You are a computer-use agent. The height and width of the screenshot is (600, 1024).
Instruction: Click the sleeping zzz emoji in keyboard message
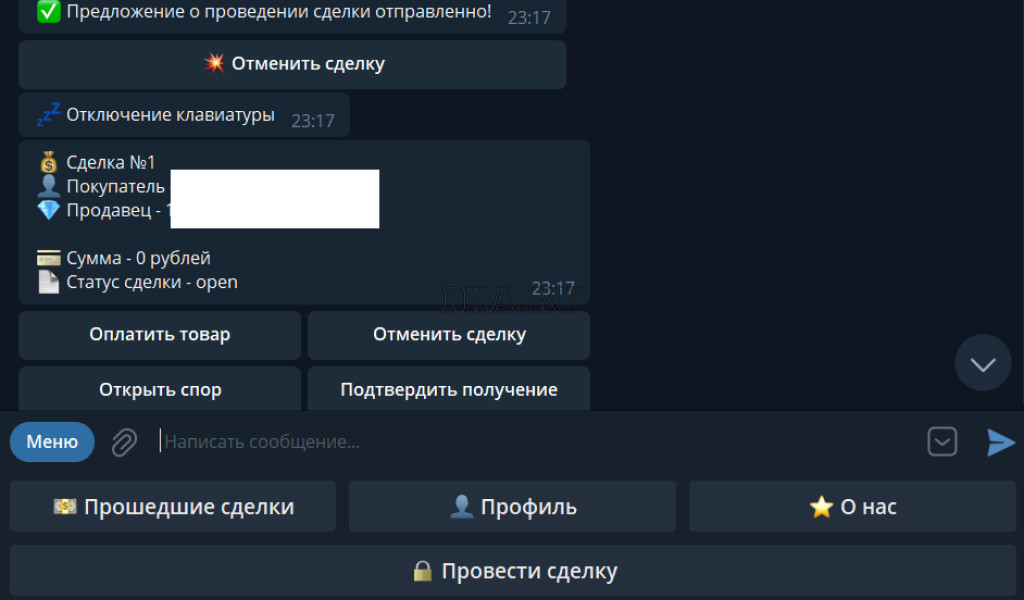pyautogui.click(x=48, y=115)
